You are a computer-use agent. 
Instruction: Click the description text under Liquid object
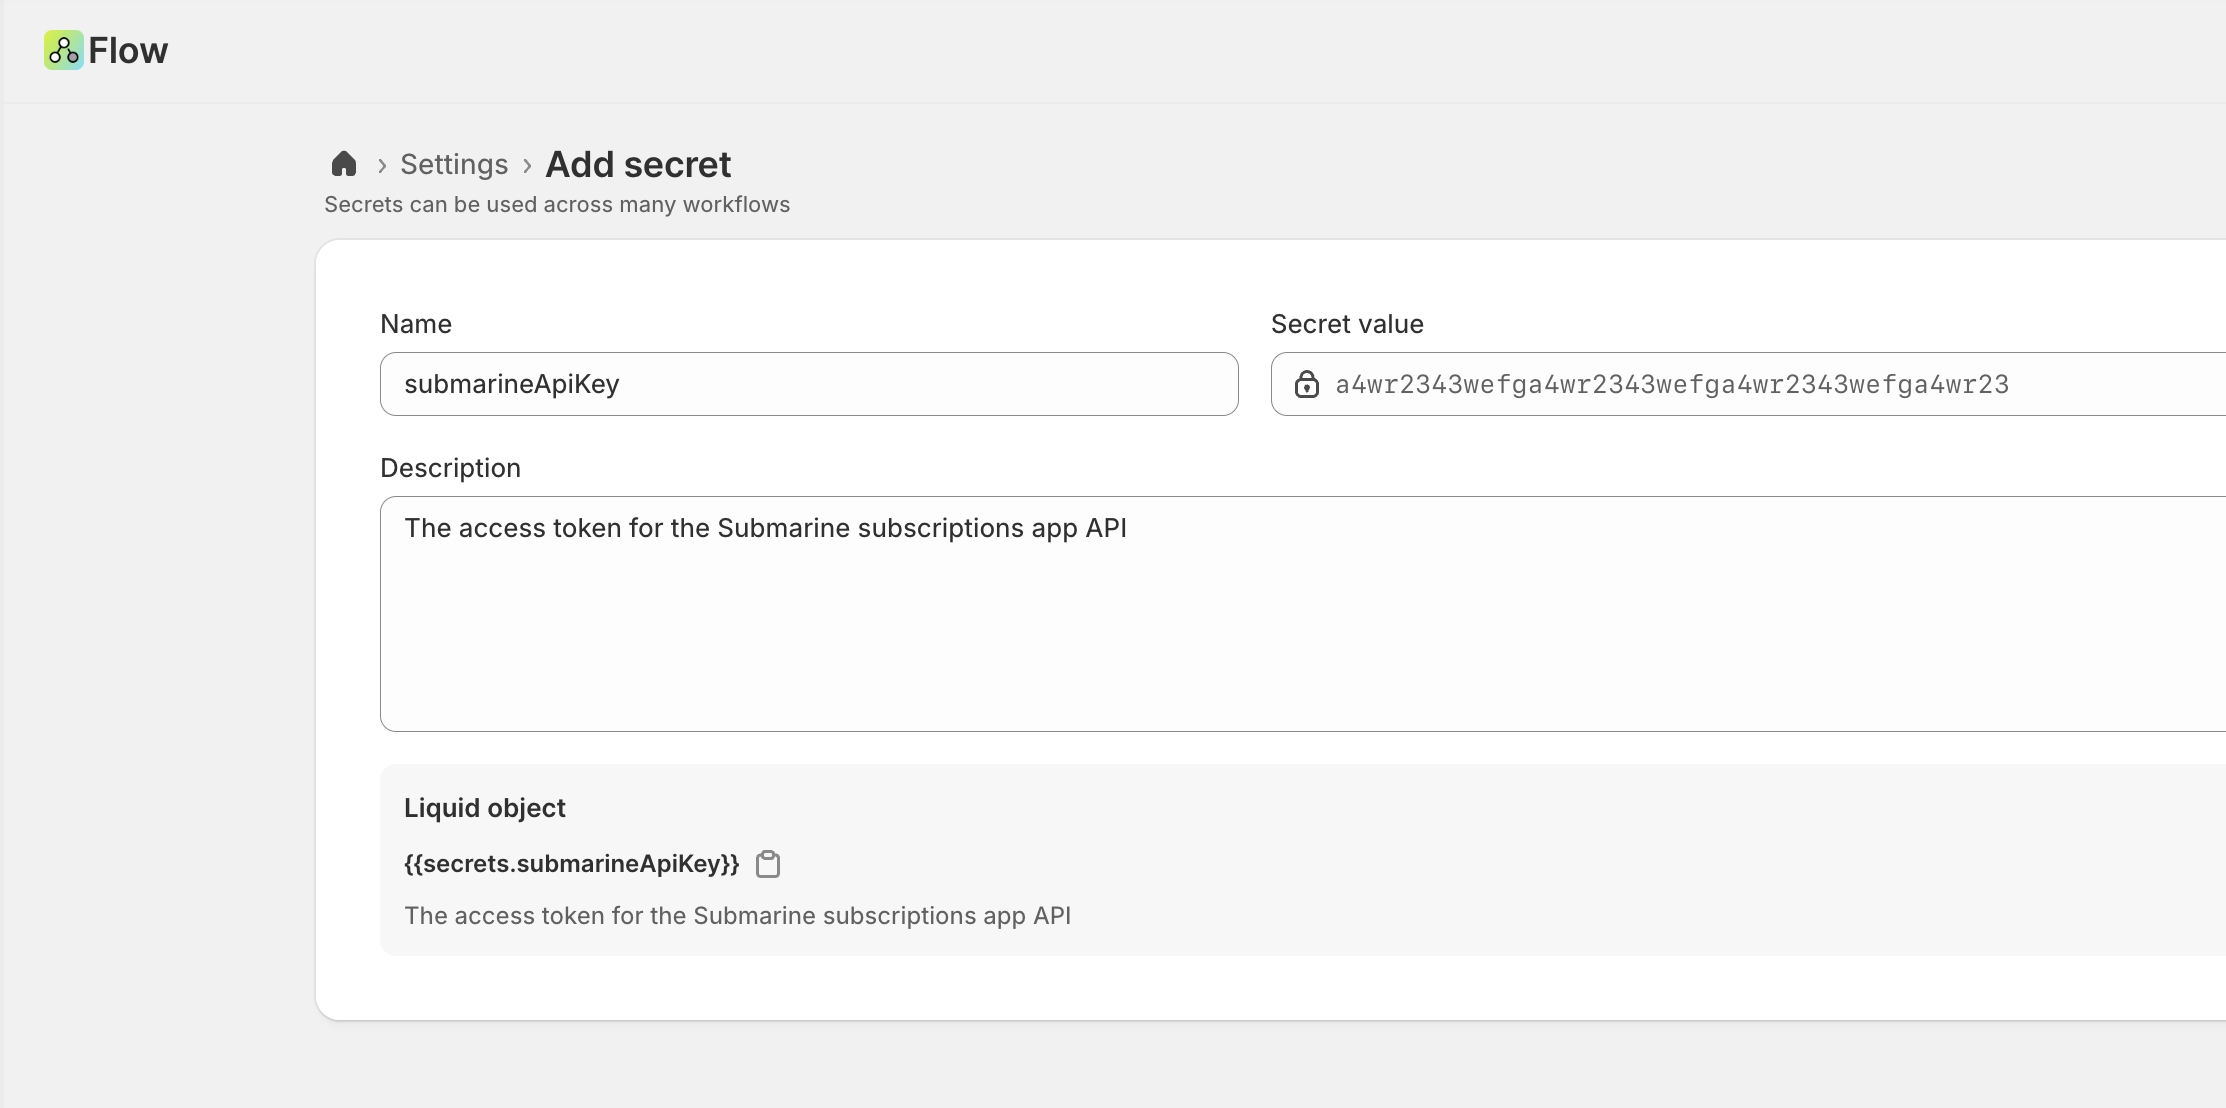[737, 916]
